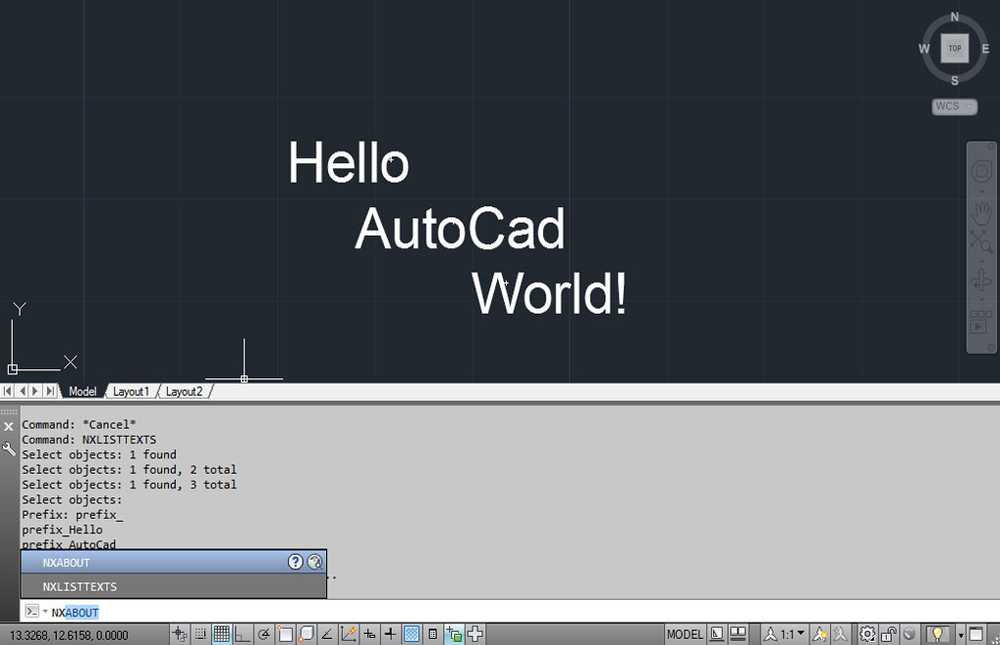Switch to the Layout1 tab
The height and width of the screenshot is (645, 1000).
pyautogui.click(x=131, y=391)
